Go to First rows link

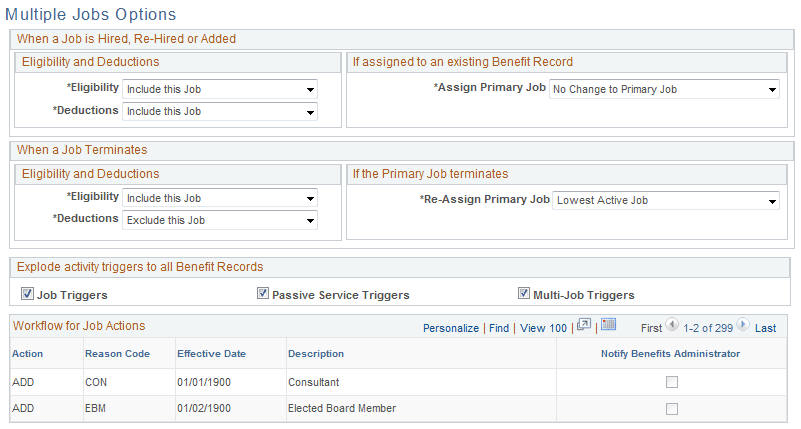click(x=651, y=328)
